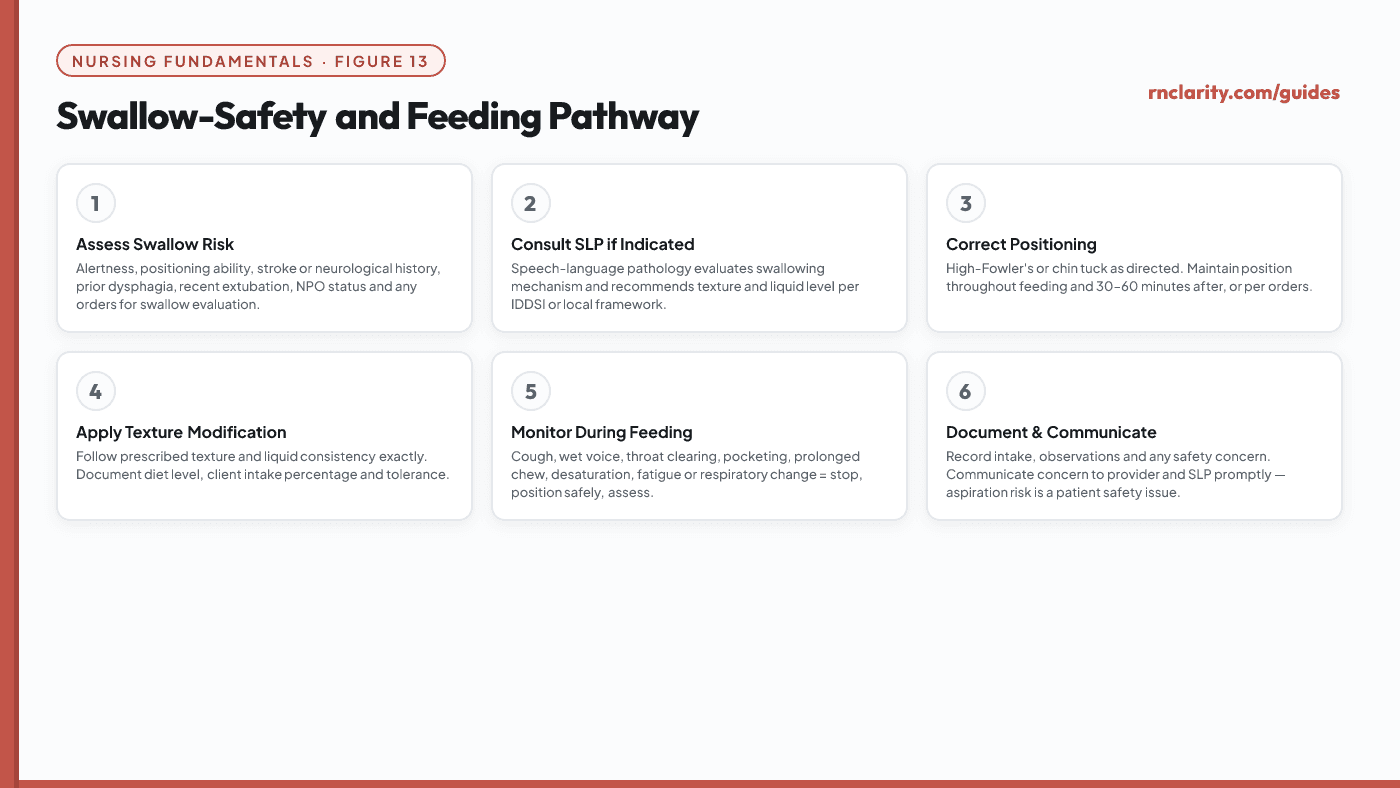Select the Consult SLP if Indicated heading
The height and width of the screenshot is (788, 1400).
pyautogui.click(x=602, y=244)
